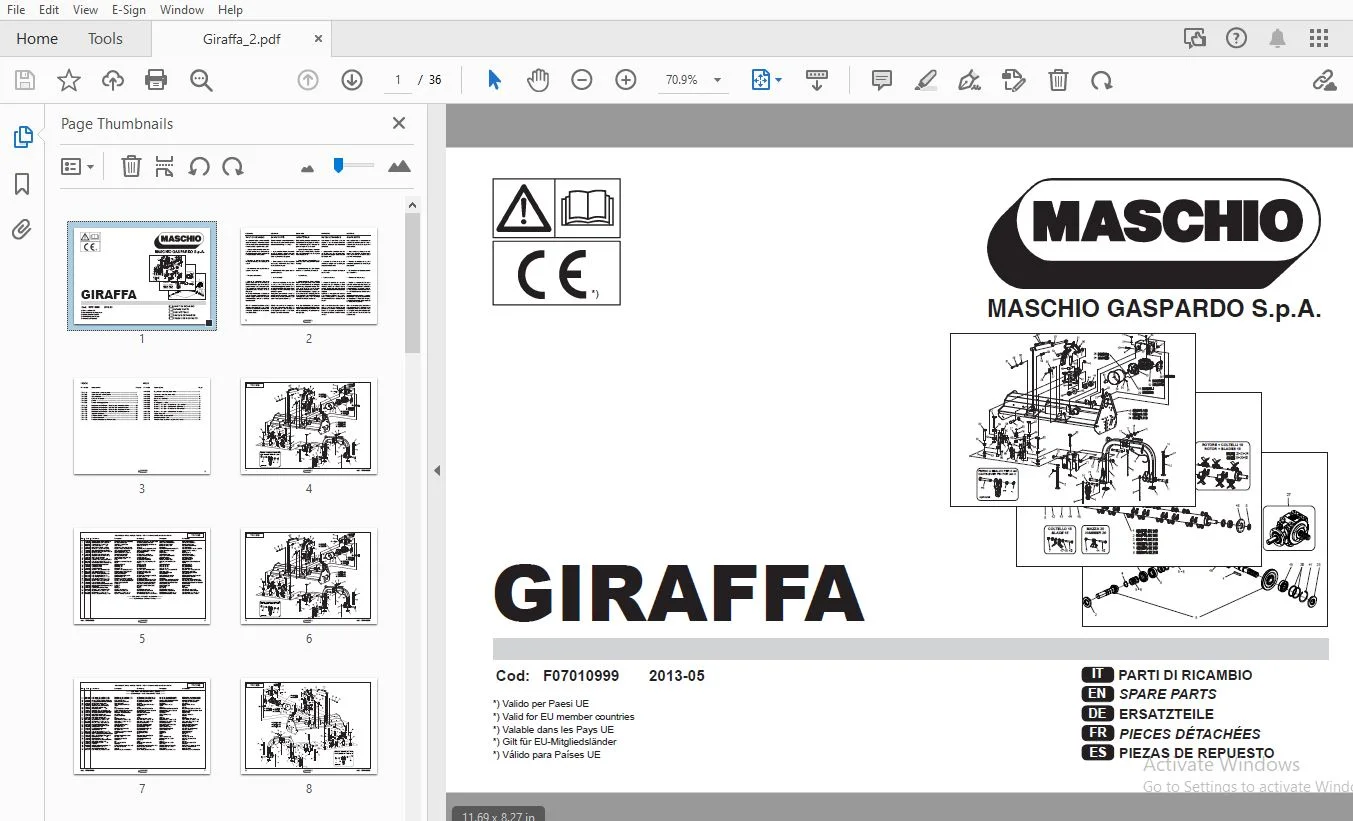Open the Window menu
Screen dimensions: 1353x821
pyautogui.click(x=182, y=9)
